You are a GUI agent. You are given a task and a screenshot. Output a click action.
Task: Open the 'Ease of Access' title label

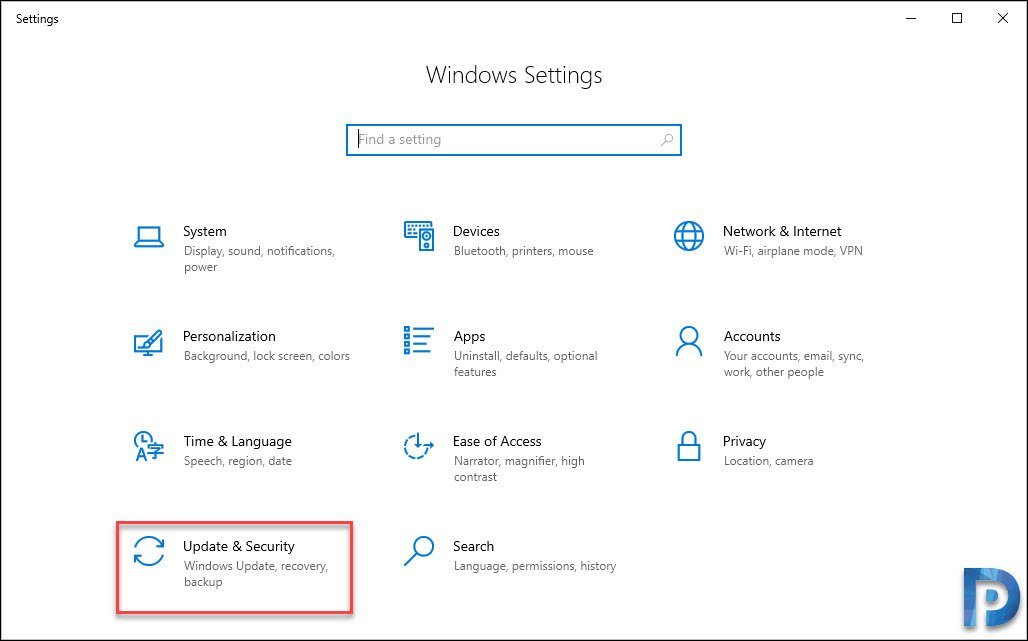497,442
